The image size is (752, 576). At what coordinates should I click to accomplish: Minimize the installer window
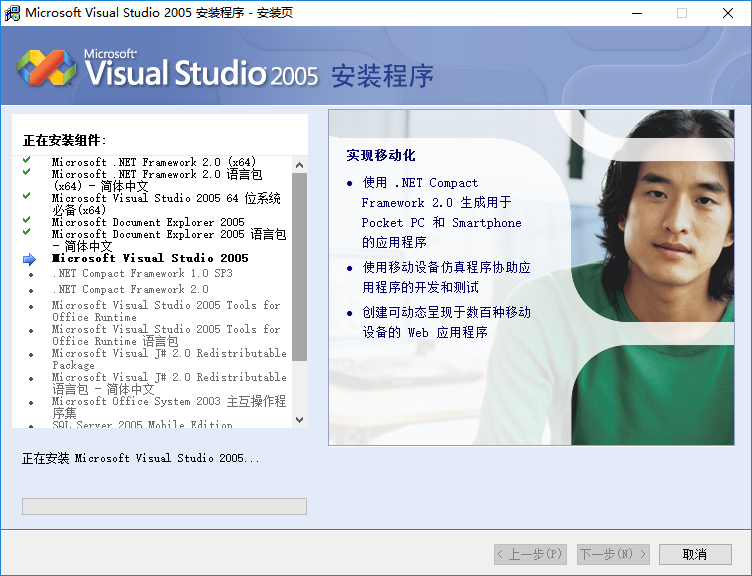coord(637,13)
